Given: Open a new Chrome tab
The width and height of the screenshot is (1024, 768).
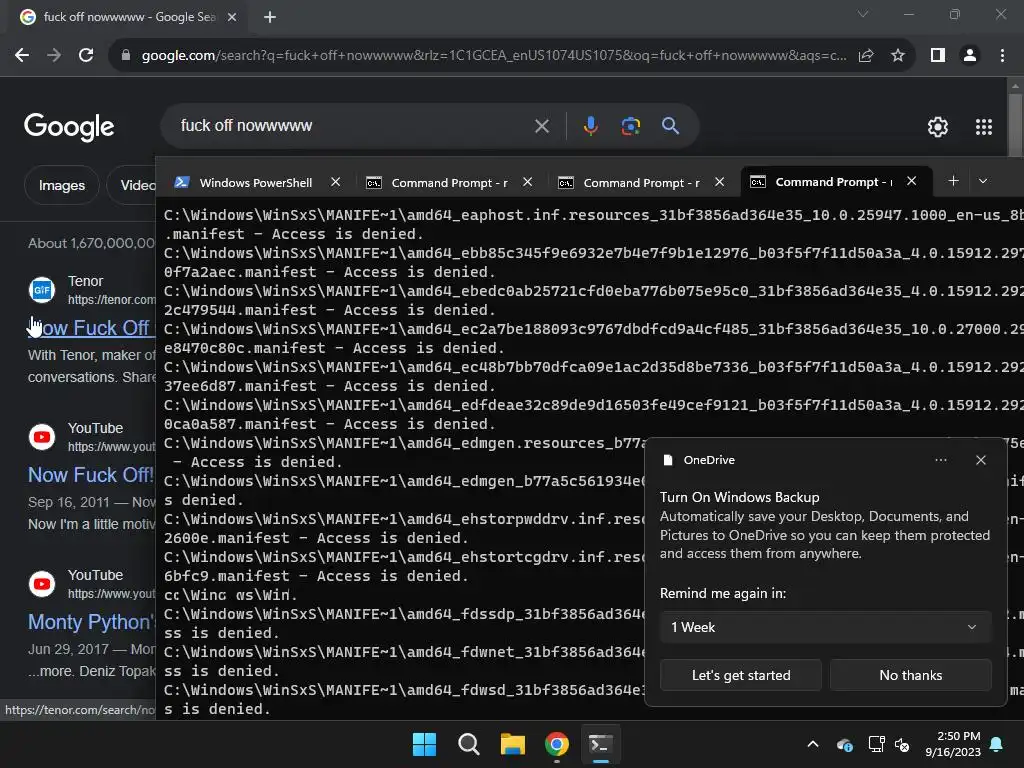Looking at the screenshot, I should pyautogui.click(x=270, y=17).
